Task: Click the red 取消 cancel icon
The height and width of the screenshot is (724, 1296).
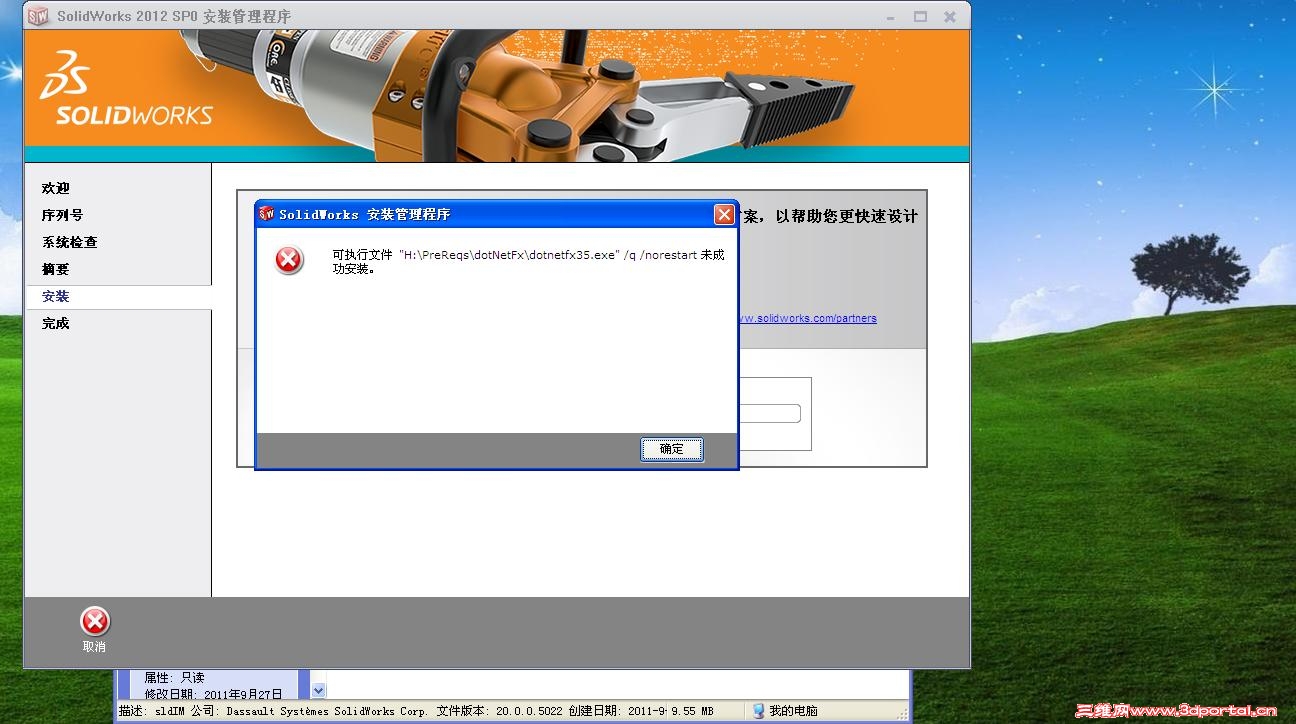Action: (x=95, y=622)
